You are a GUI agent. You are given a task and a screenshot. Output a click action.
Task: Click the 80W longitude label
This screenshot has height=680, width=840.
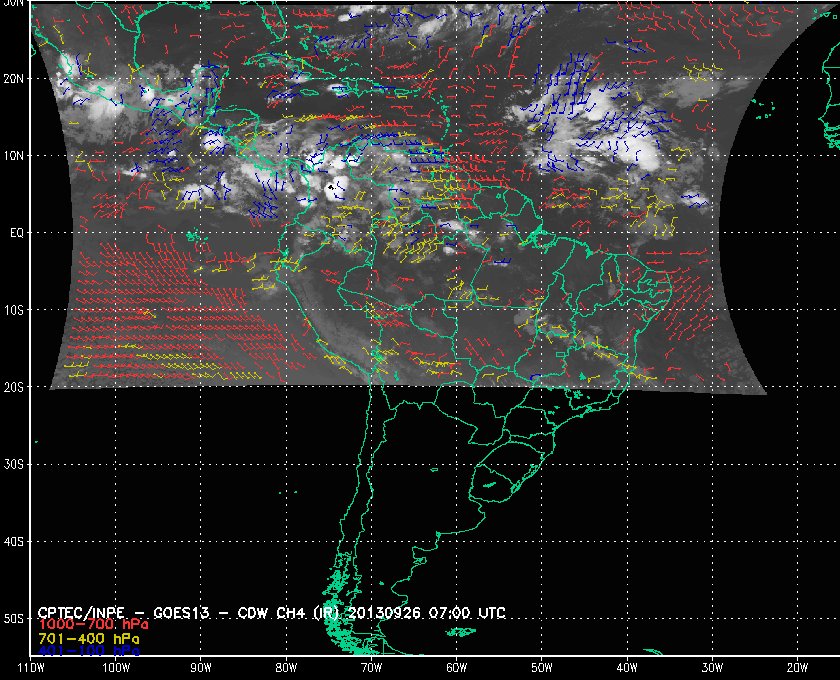[x=286, y=668]
